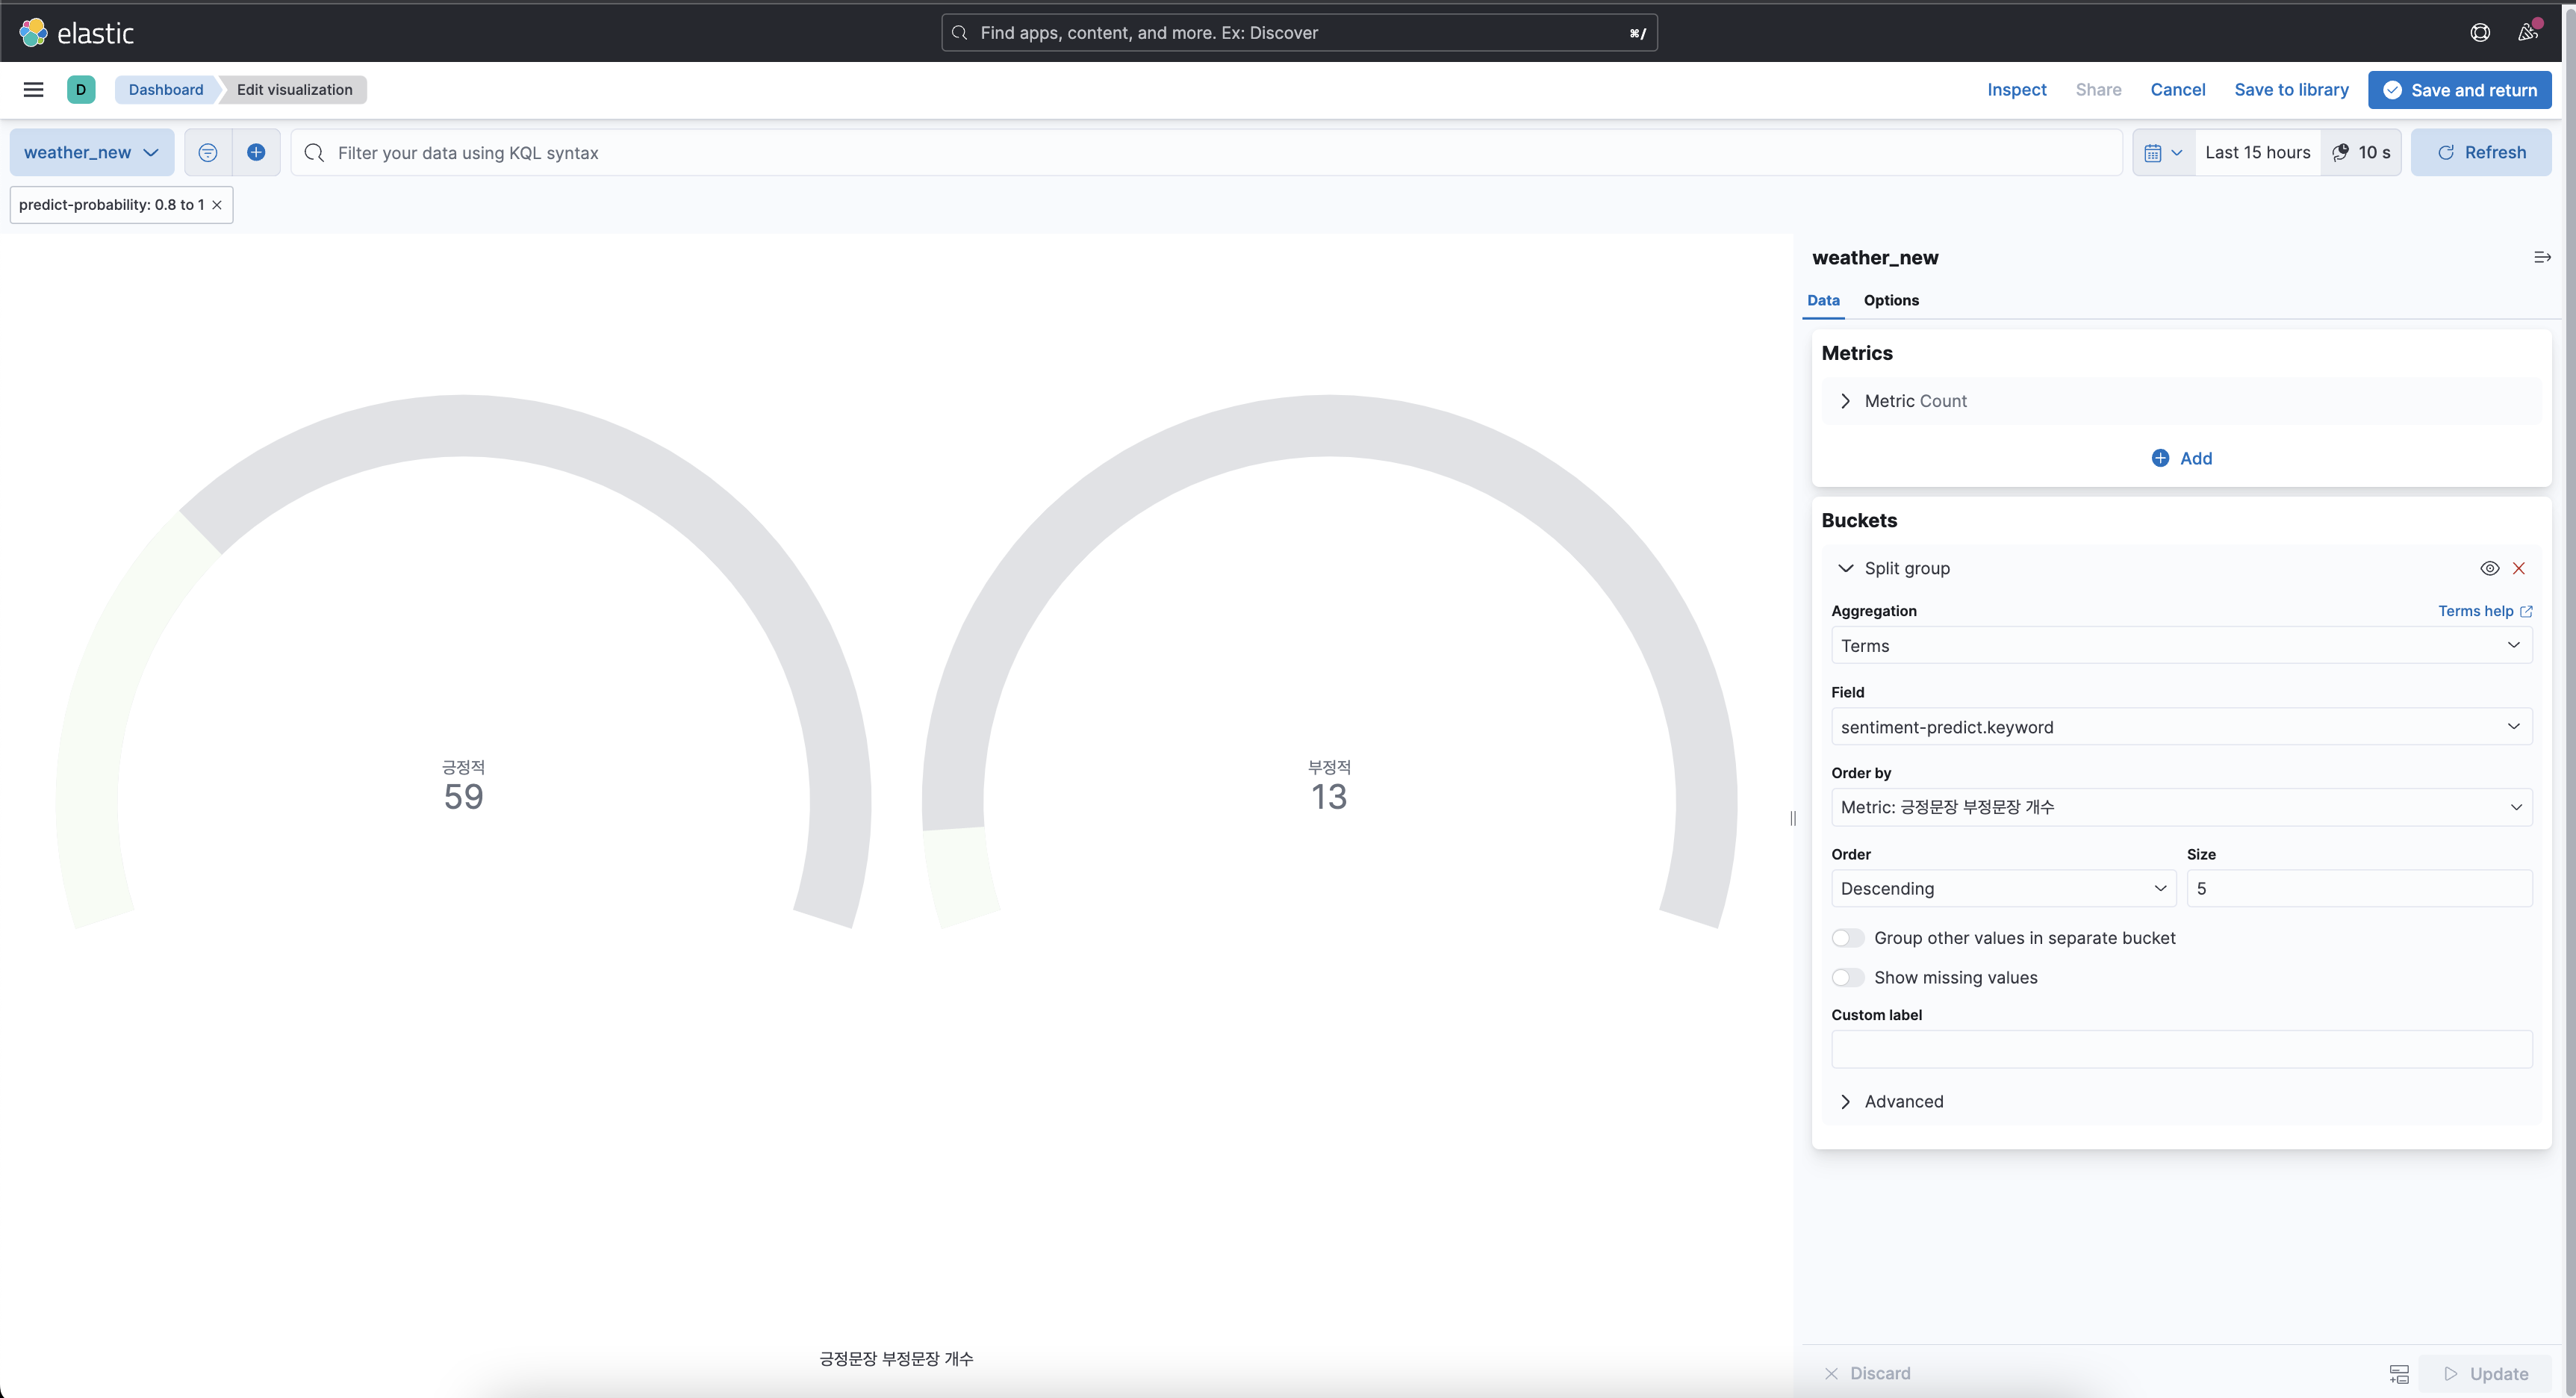Enable Group other values in separate bucket
This screenshot has width=2576, height=1398.
1847,938
